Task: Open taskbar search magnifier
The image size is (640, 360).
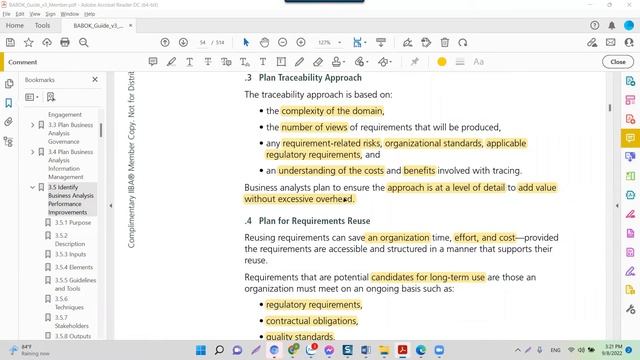Action: click(219, 350)
